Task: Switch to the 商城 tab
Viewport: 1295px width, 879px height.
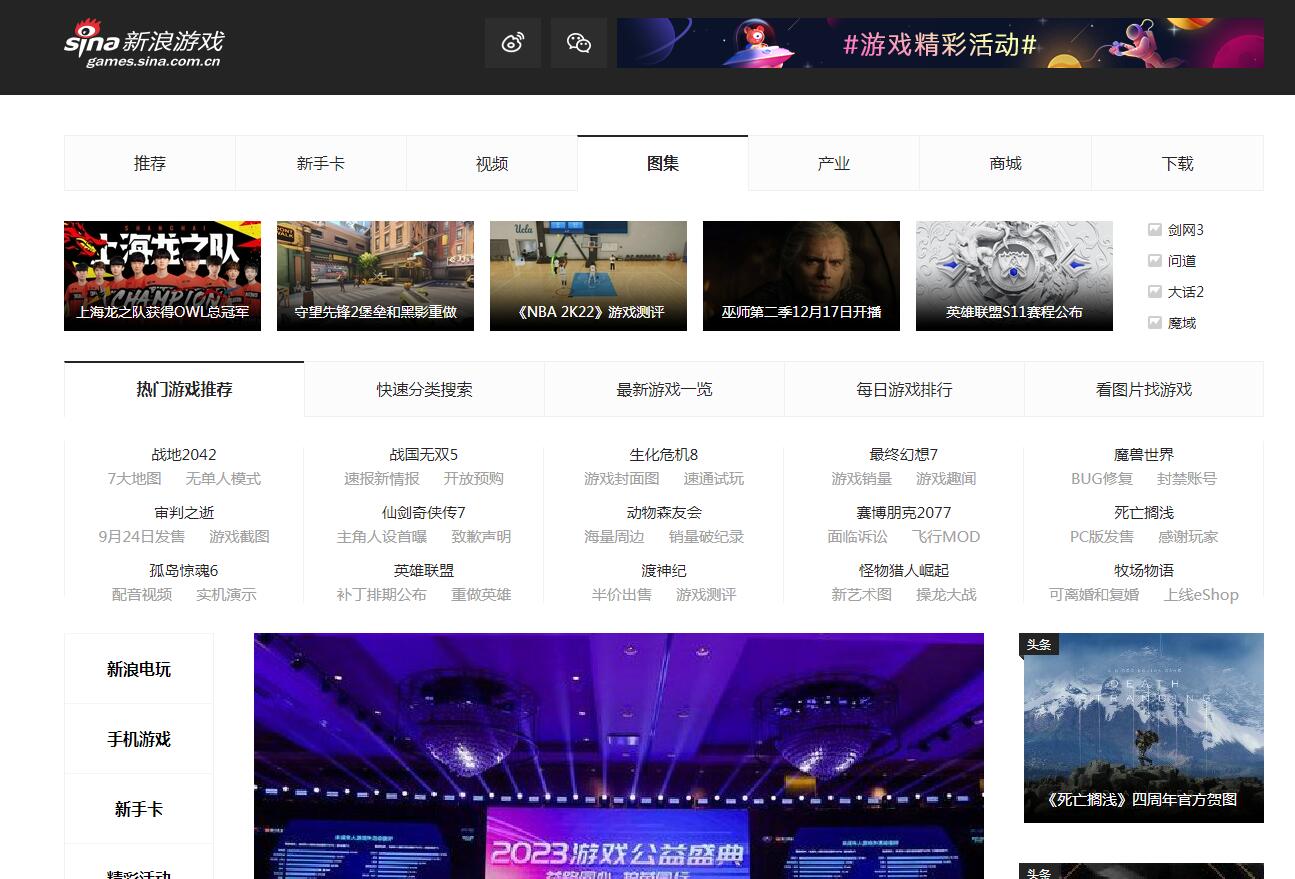Action: [x=1005, y=163]
